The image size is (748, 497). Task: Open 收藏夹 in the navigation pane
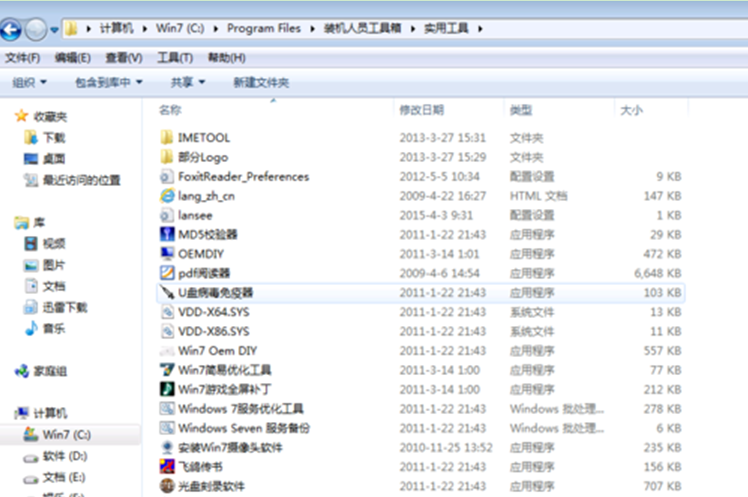pyautogui.click(x=50, y=116)
